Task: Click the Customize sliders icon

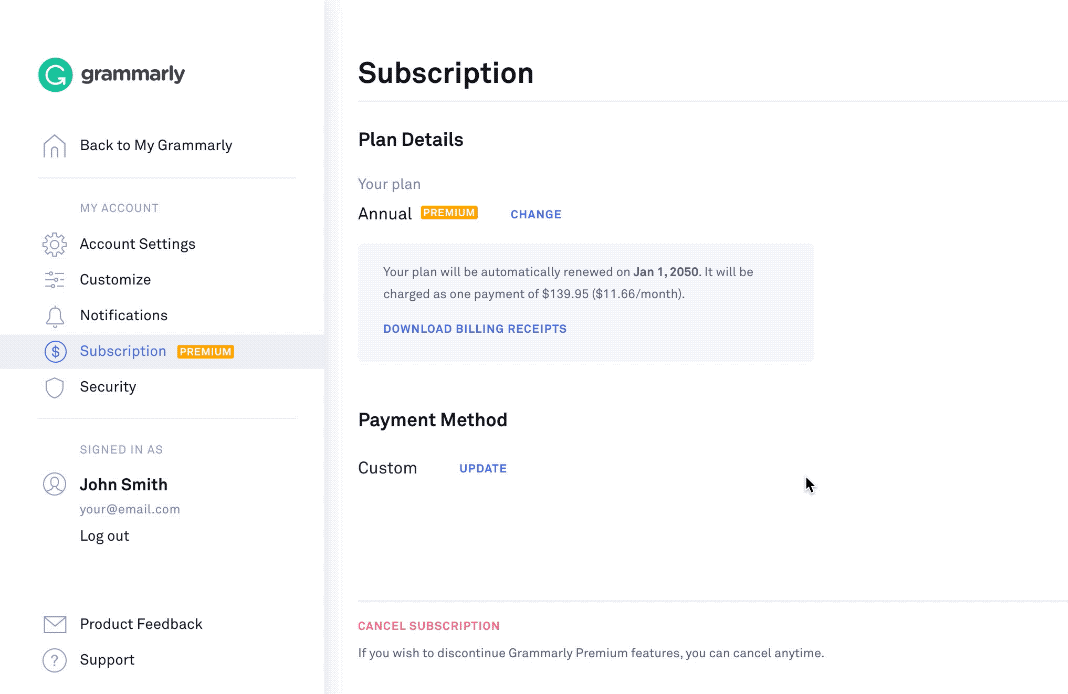Action: [55, 280]
